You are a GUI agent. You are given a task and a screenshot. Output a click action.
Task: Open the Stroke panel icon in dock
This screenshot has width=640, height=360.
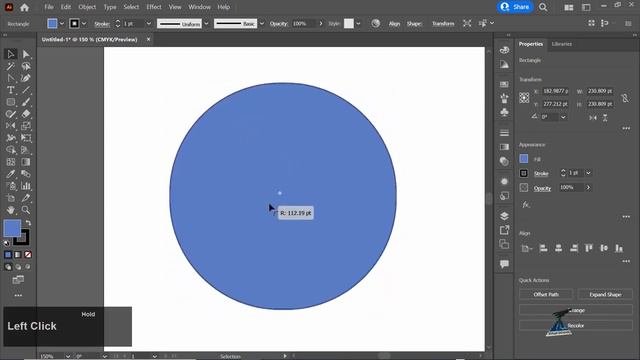click(504, 133)
